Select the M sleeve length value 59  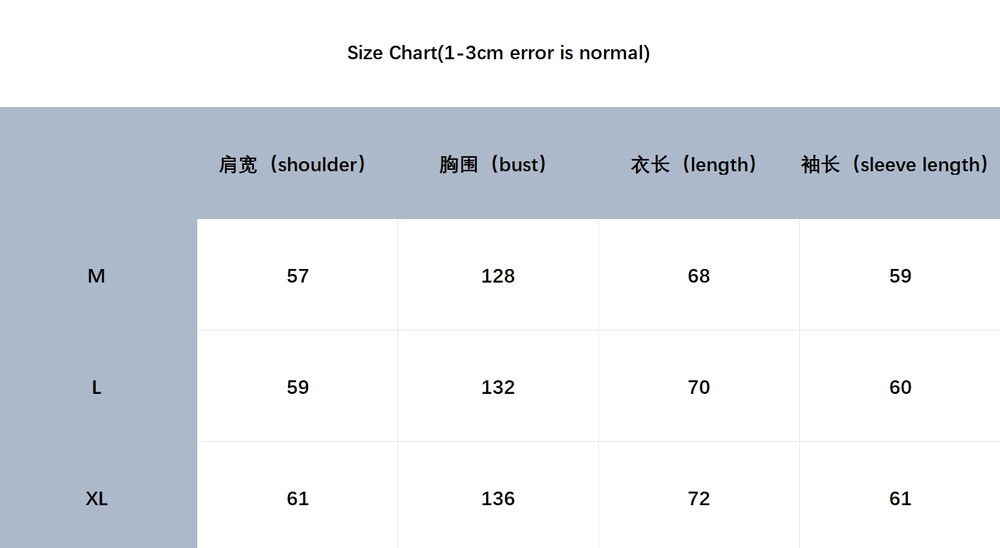(900, 276)
